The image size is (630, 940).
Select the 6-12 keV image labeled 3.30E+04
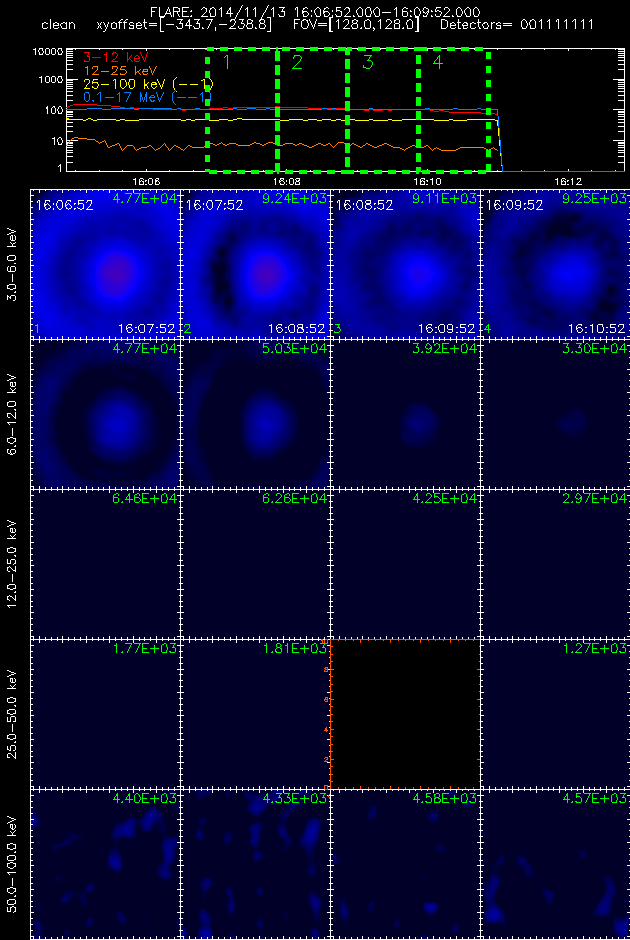[555, 413]
